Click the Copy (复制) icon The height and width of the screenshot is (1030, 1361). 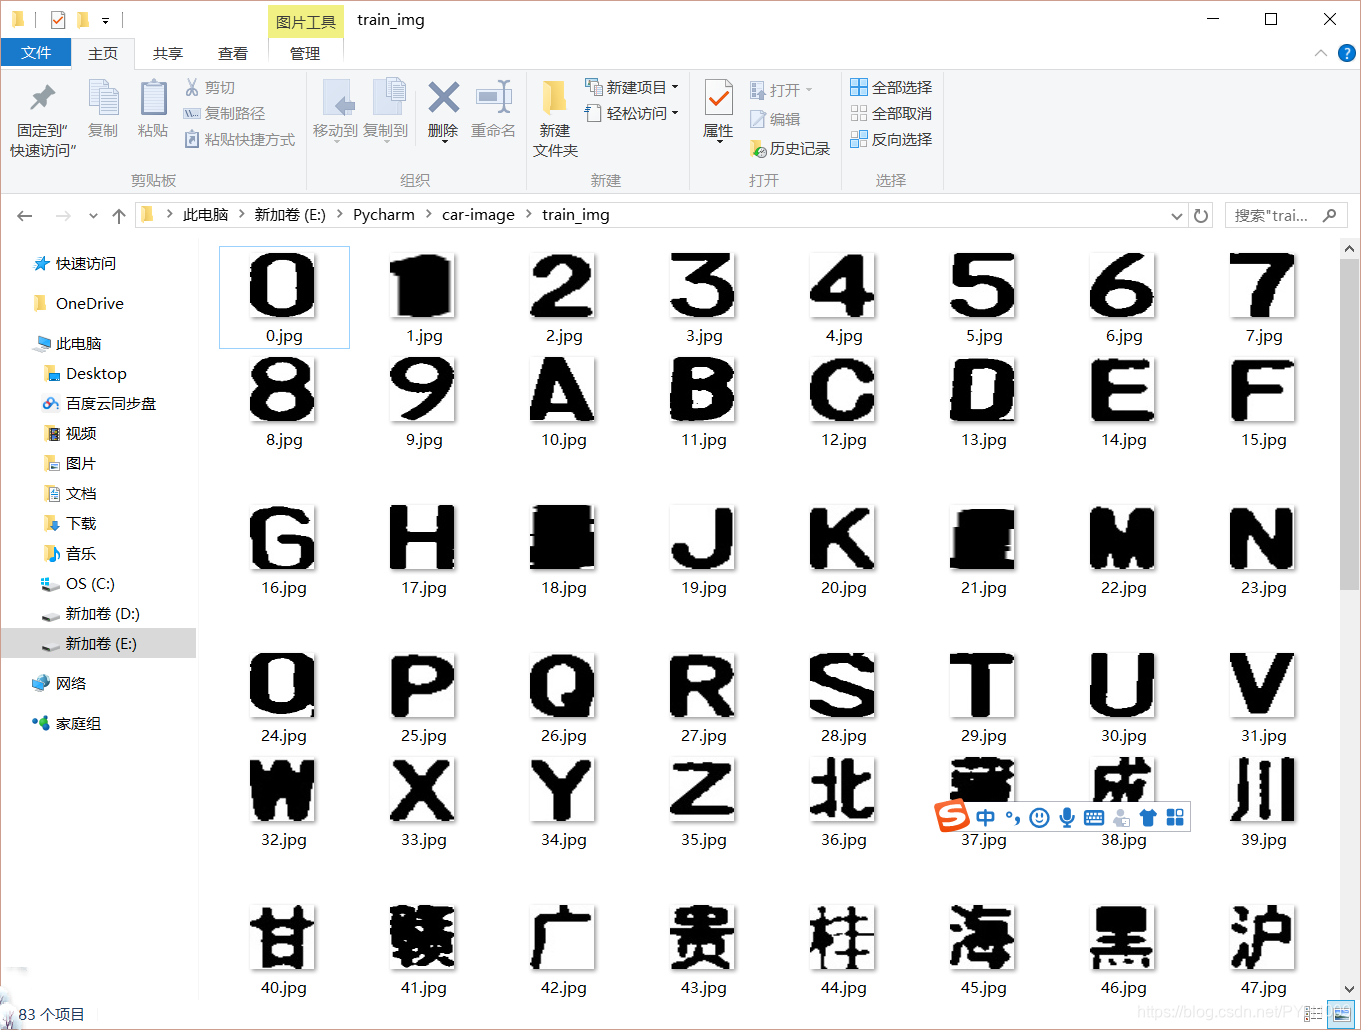[103, 113]
